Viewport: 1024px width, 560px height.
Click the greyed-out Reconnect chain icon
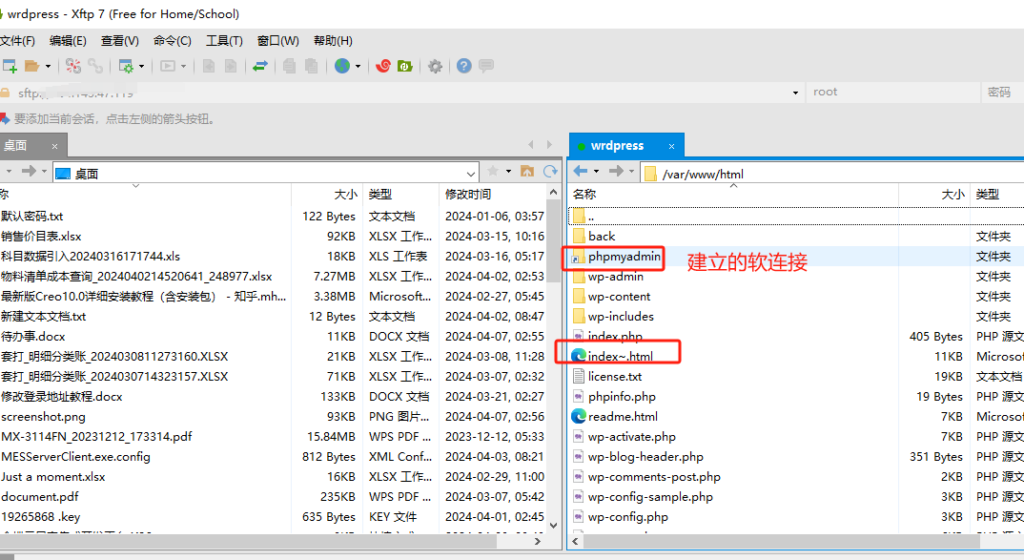(95, 66)
